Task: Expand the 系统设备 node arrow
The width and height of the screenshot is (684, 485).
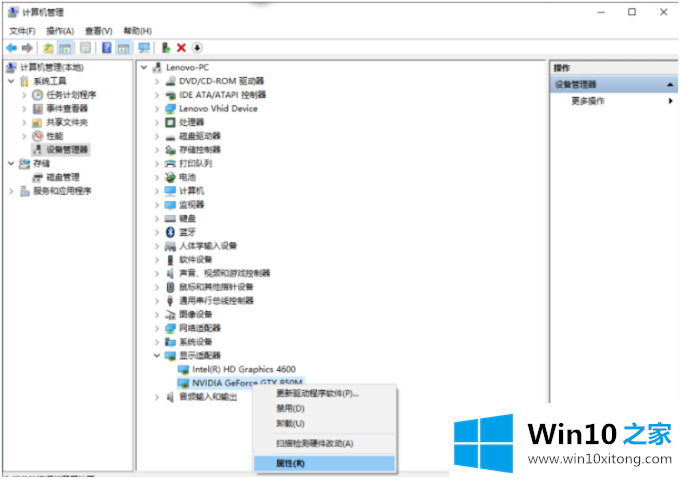Action: coord(157,342)
